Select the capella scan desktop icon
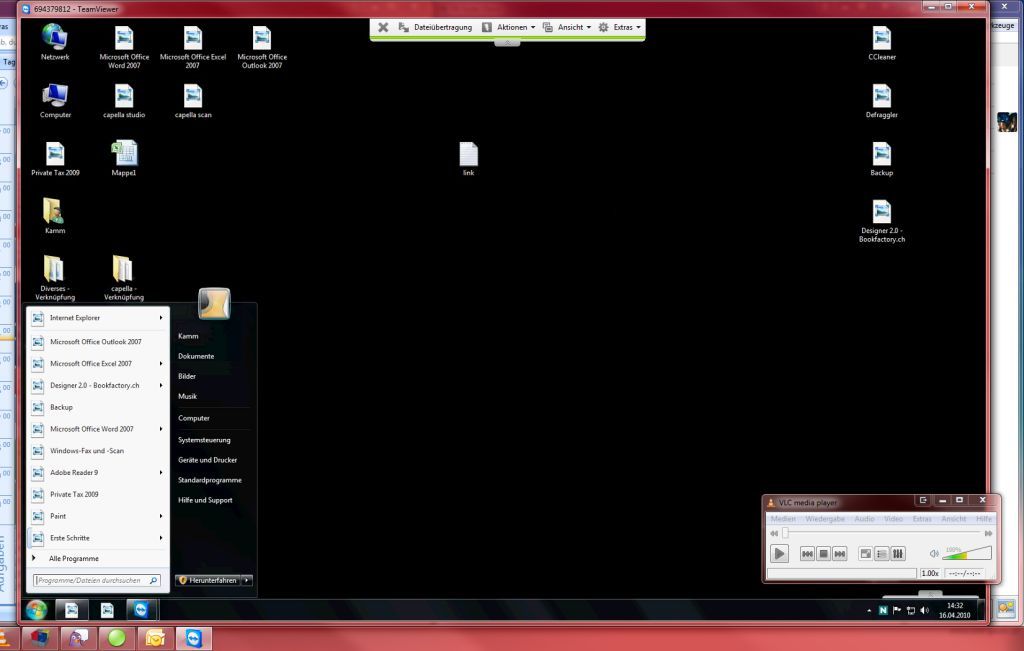Image resolution: width=1024 pixels, height=651 pixels. coord(193,101)
